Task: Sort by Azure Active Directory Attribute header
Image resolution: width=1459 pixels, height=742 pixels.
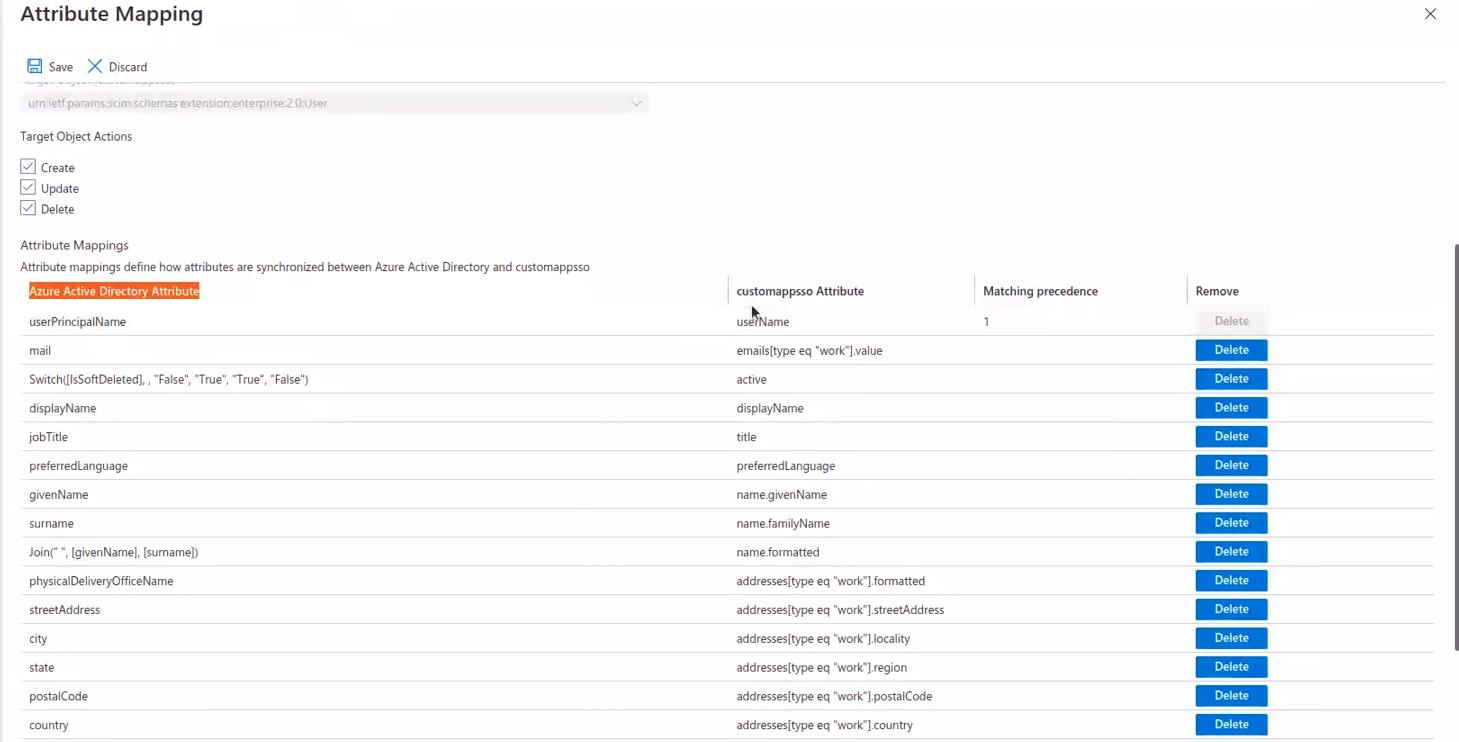Action: [x=114, y=291]
